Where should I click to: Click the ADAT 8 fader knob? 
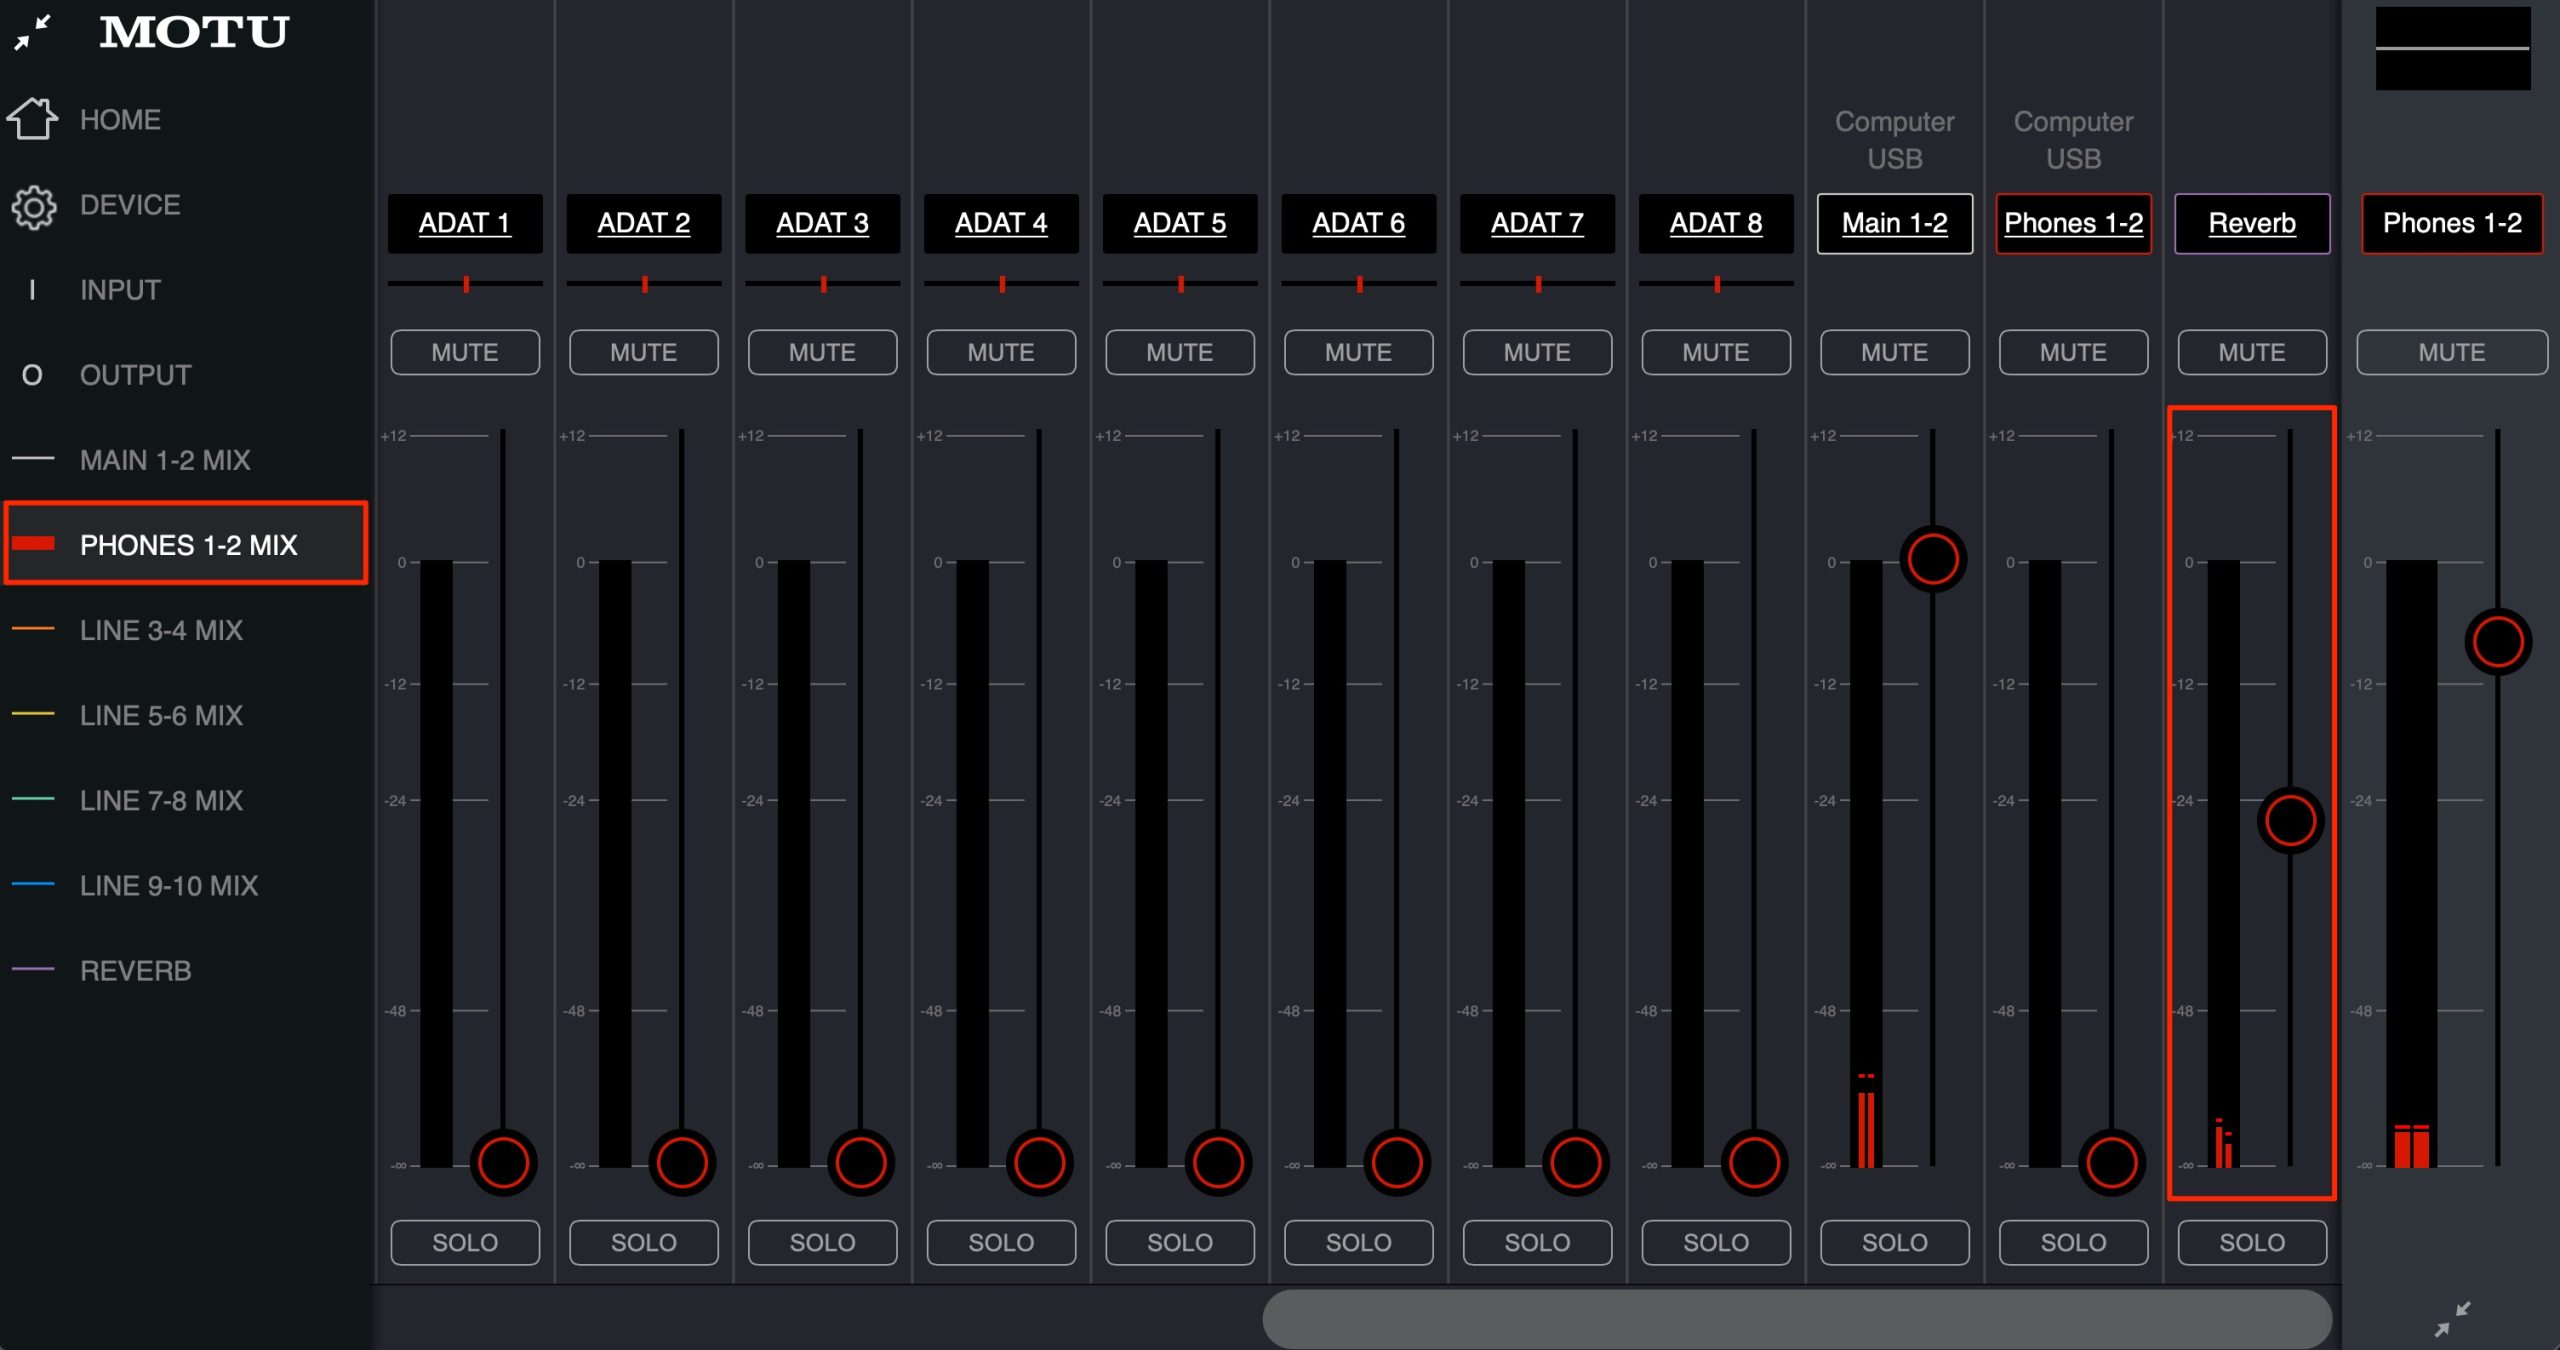tap(1754, 1163)
